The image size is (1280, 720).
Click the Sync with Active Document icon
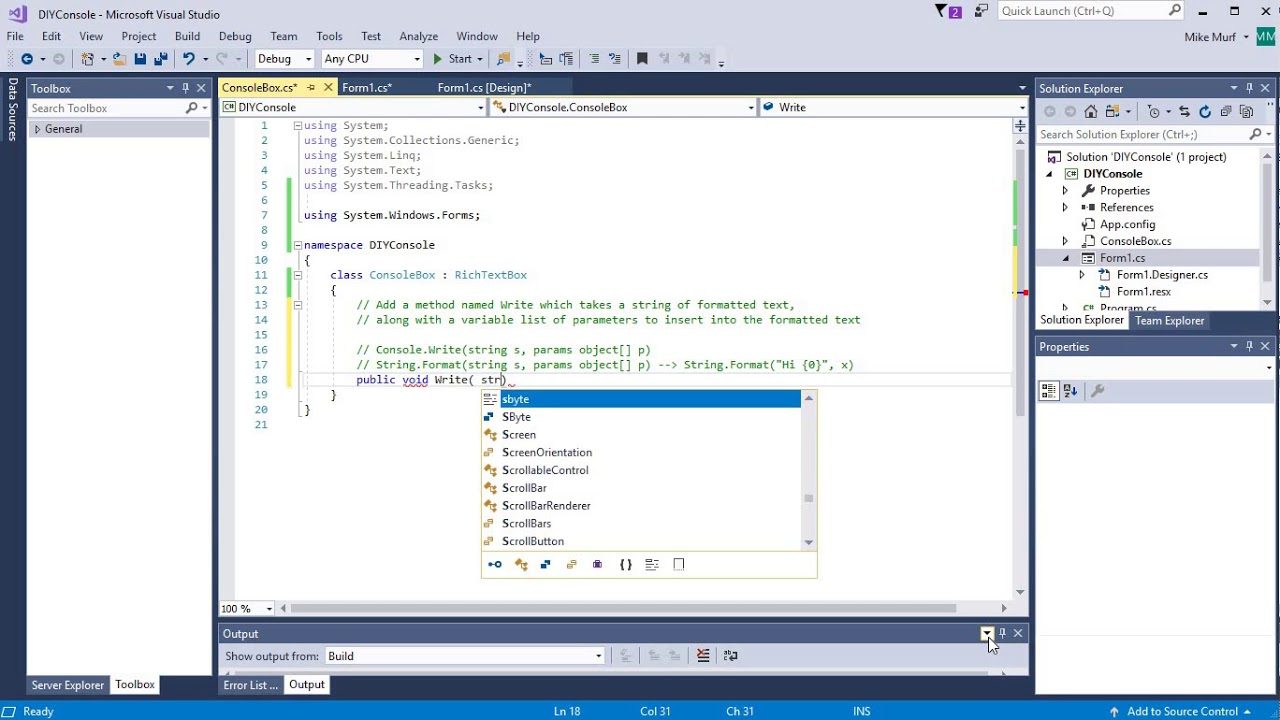(1184, 111)
